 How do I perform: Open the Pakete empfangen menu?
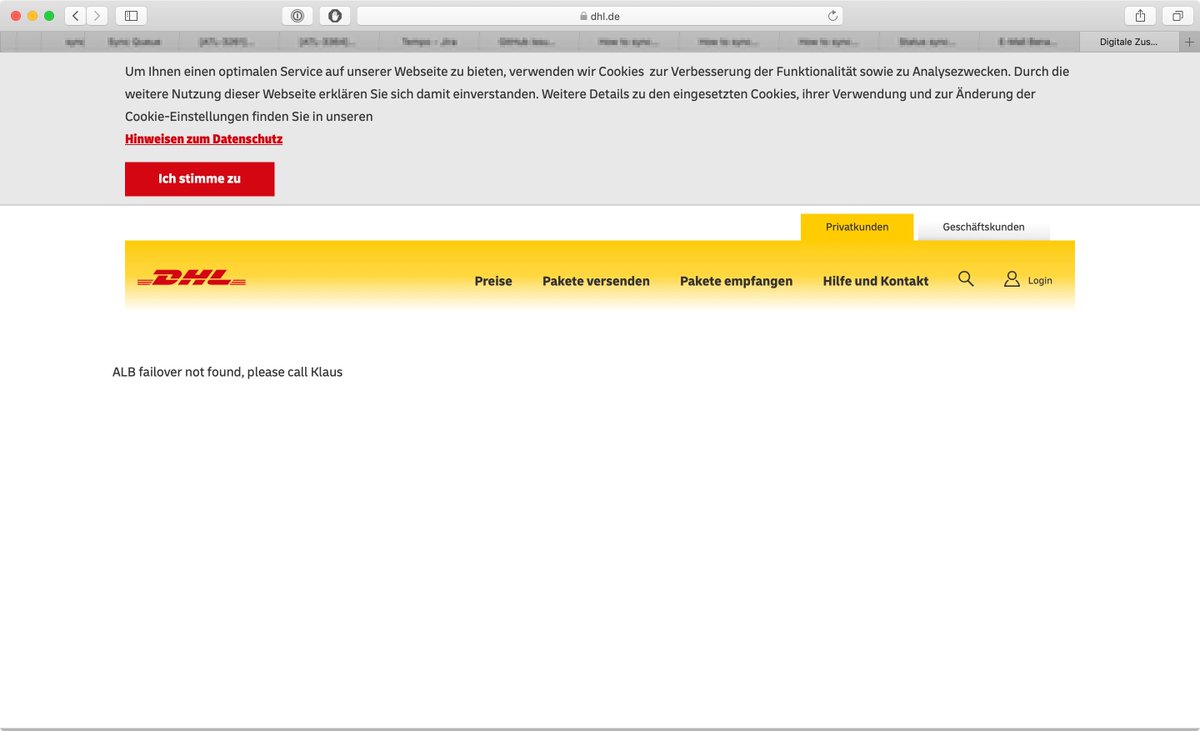[736, 281]
